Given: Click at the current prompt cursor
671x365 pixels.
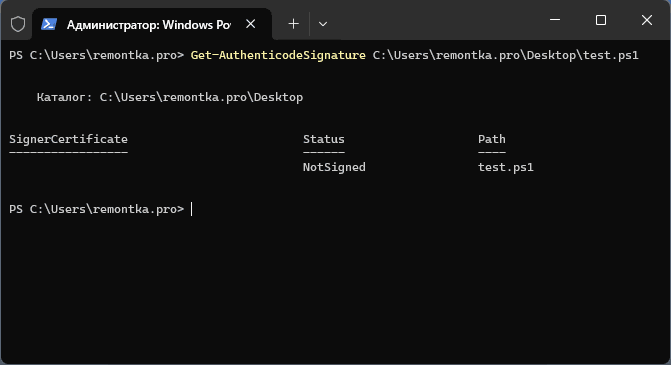Looking at the screenshot, I should tap(192, 209).
